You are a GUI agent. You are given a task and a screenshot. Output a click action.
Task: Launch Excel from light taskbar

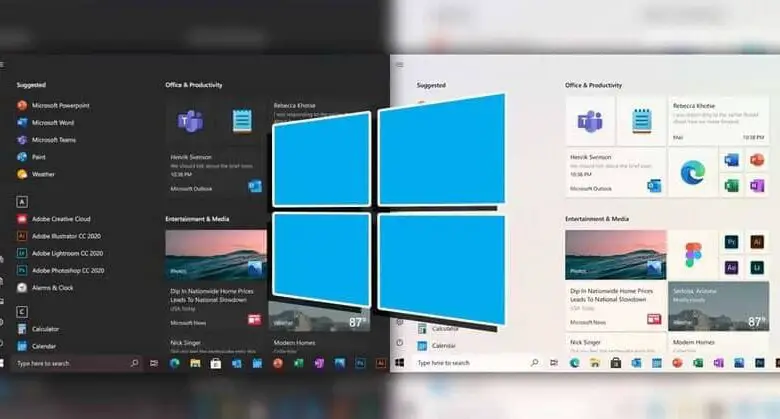tap(698, 363)
